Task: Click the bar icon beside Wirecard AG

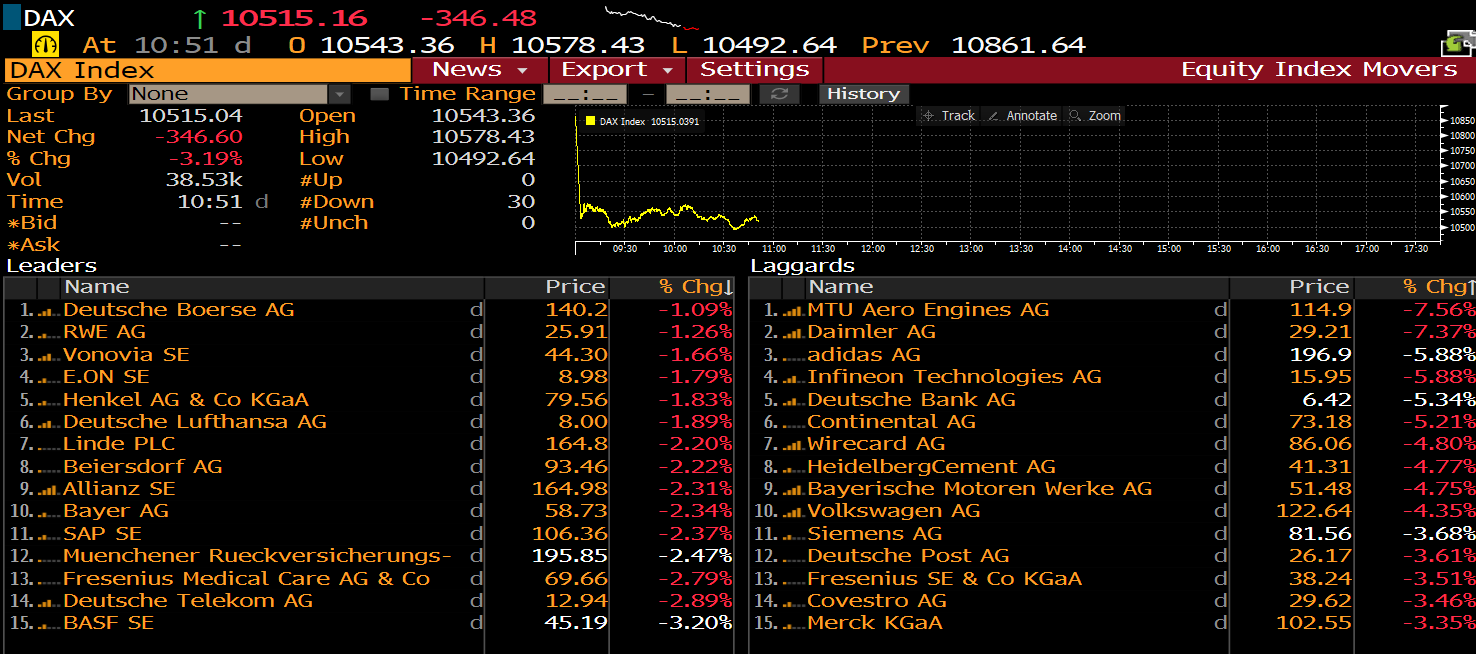Action: [792, 445]
